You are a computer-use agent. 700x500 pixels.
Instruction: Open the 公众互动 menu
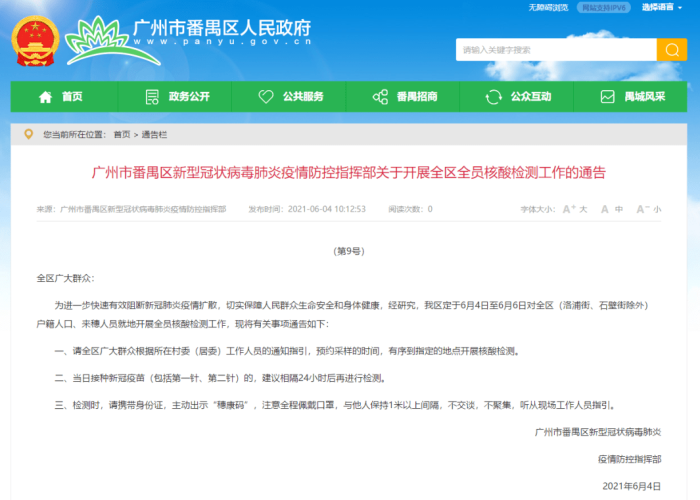(517, 96)
